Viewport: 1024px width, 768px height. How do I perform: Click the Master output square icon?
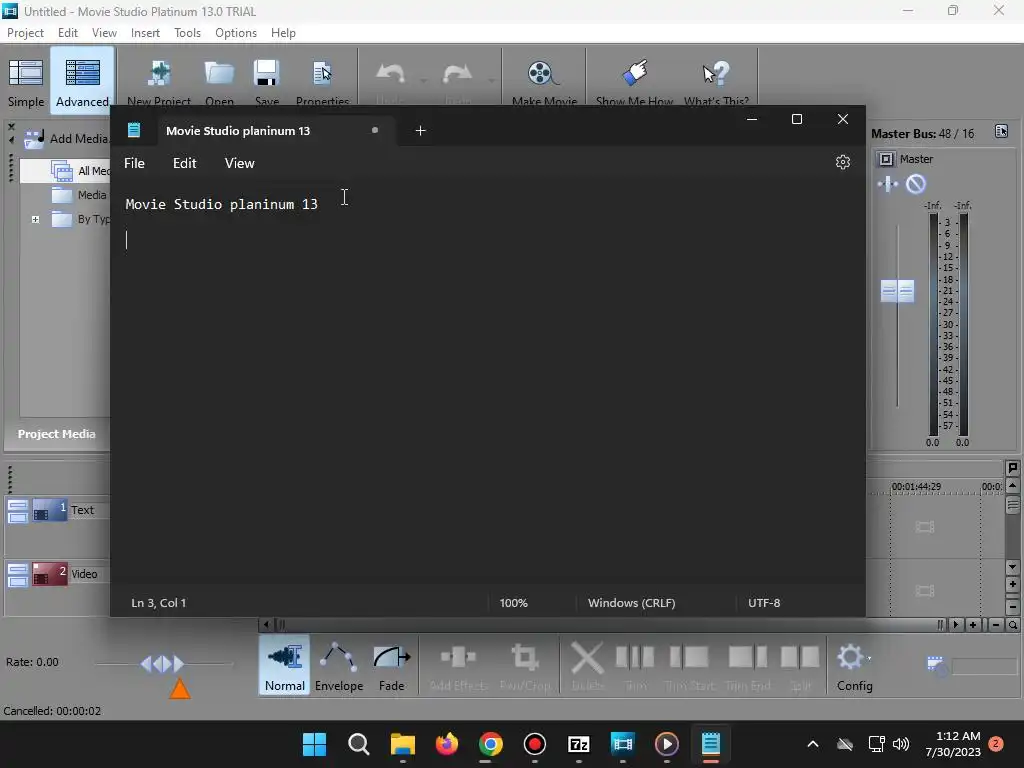tap(886, 159)
